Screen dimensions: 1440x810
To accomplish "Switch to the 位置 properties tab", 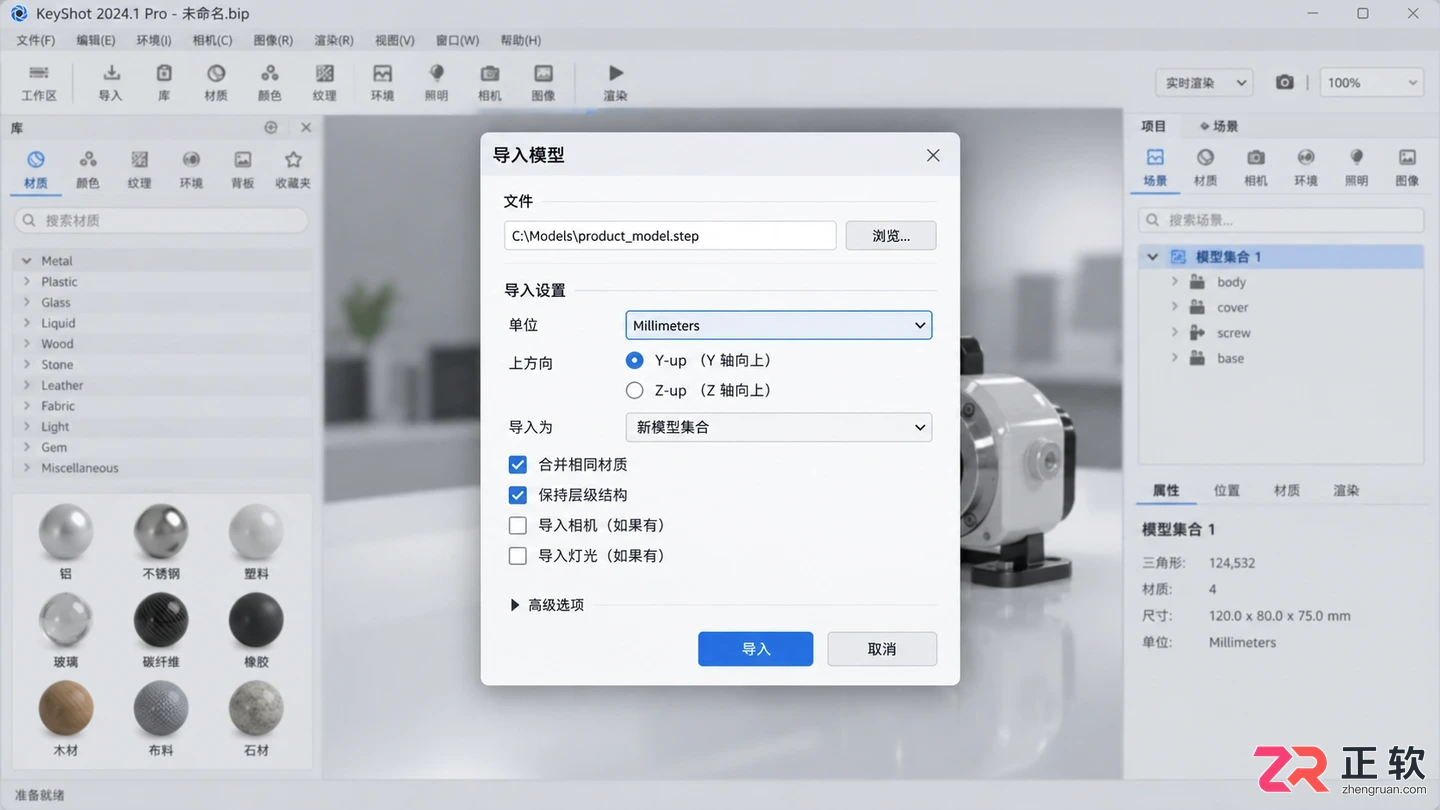I will [x=1226, y=491].
